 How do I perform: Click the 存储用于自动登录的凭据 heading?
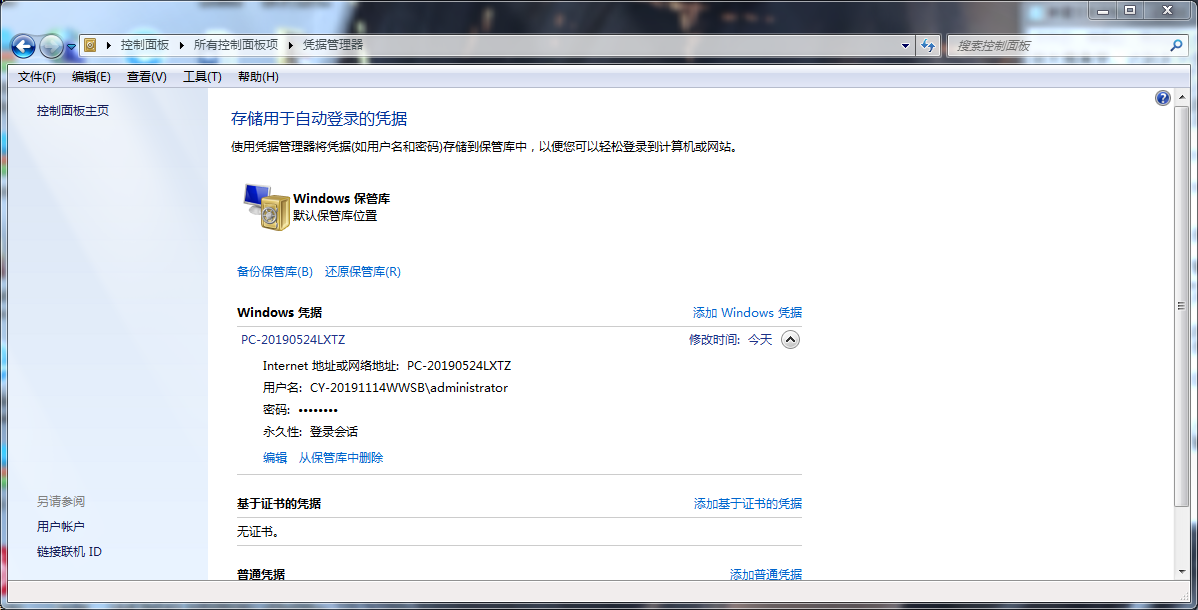coord(319,118)
